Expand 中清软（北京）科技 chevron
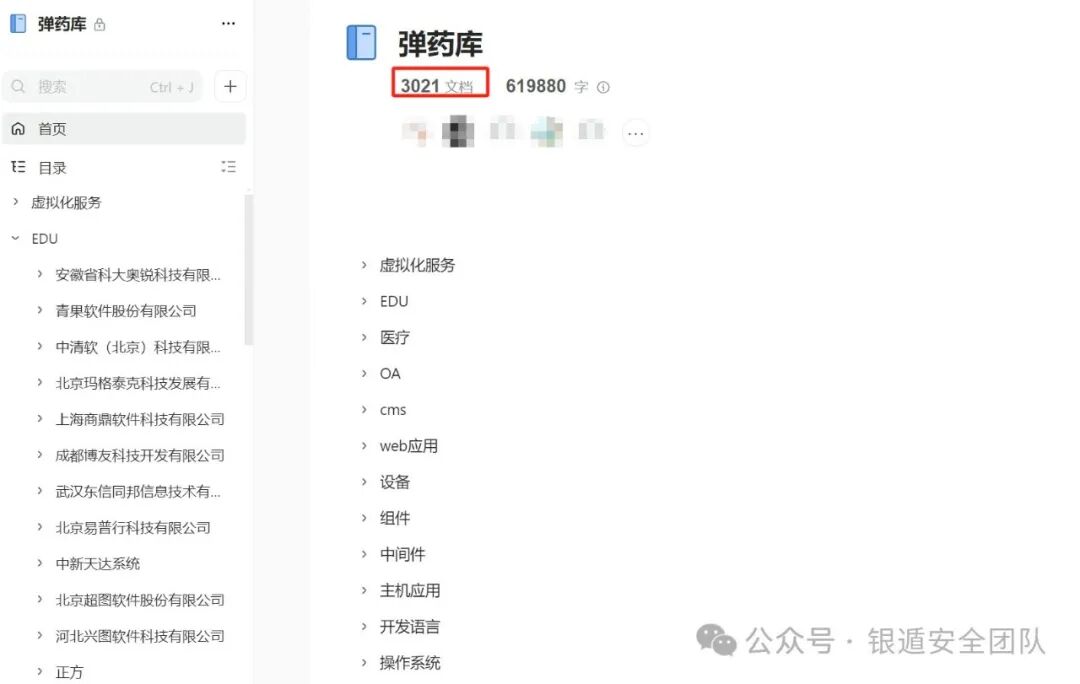 click(40, 346)
